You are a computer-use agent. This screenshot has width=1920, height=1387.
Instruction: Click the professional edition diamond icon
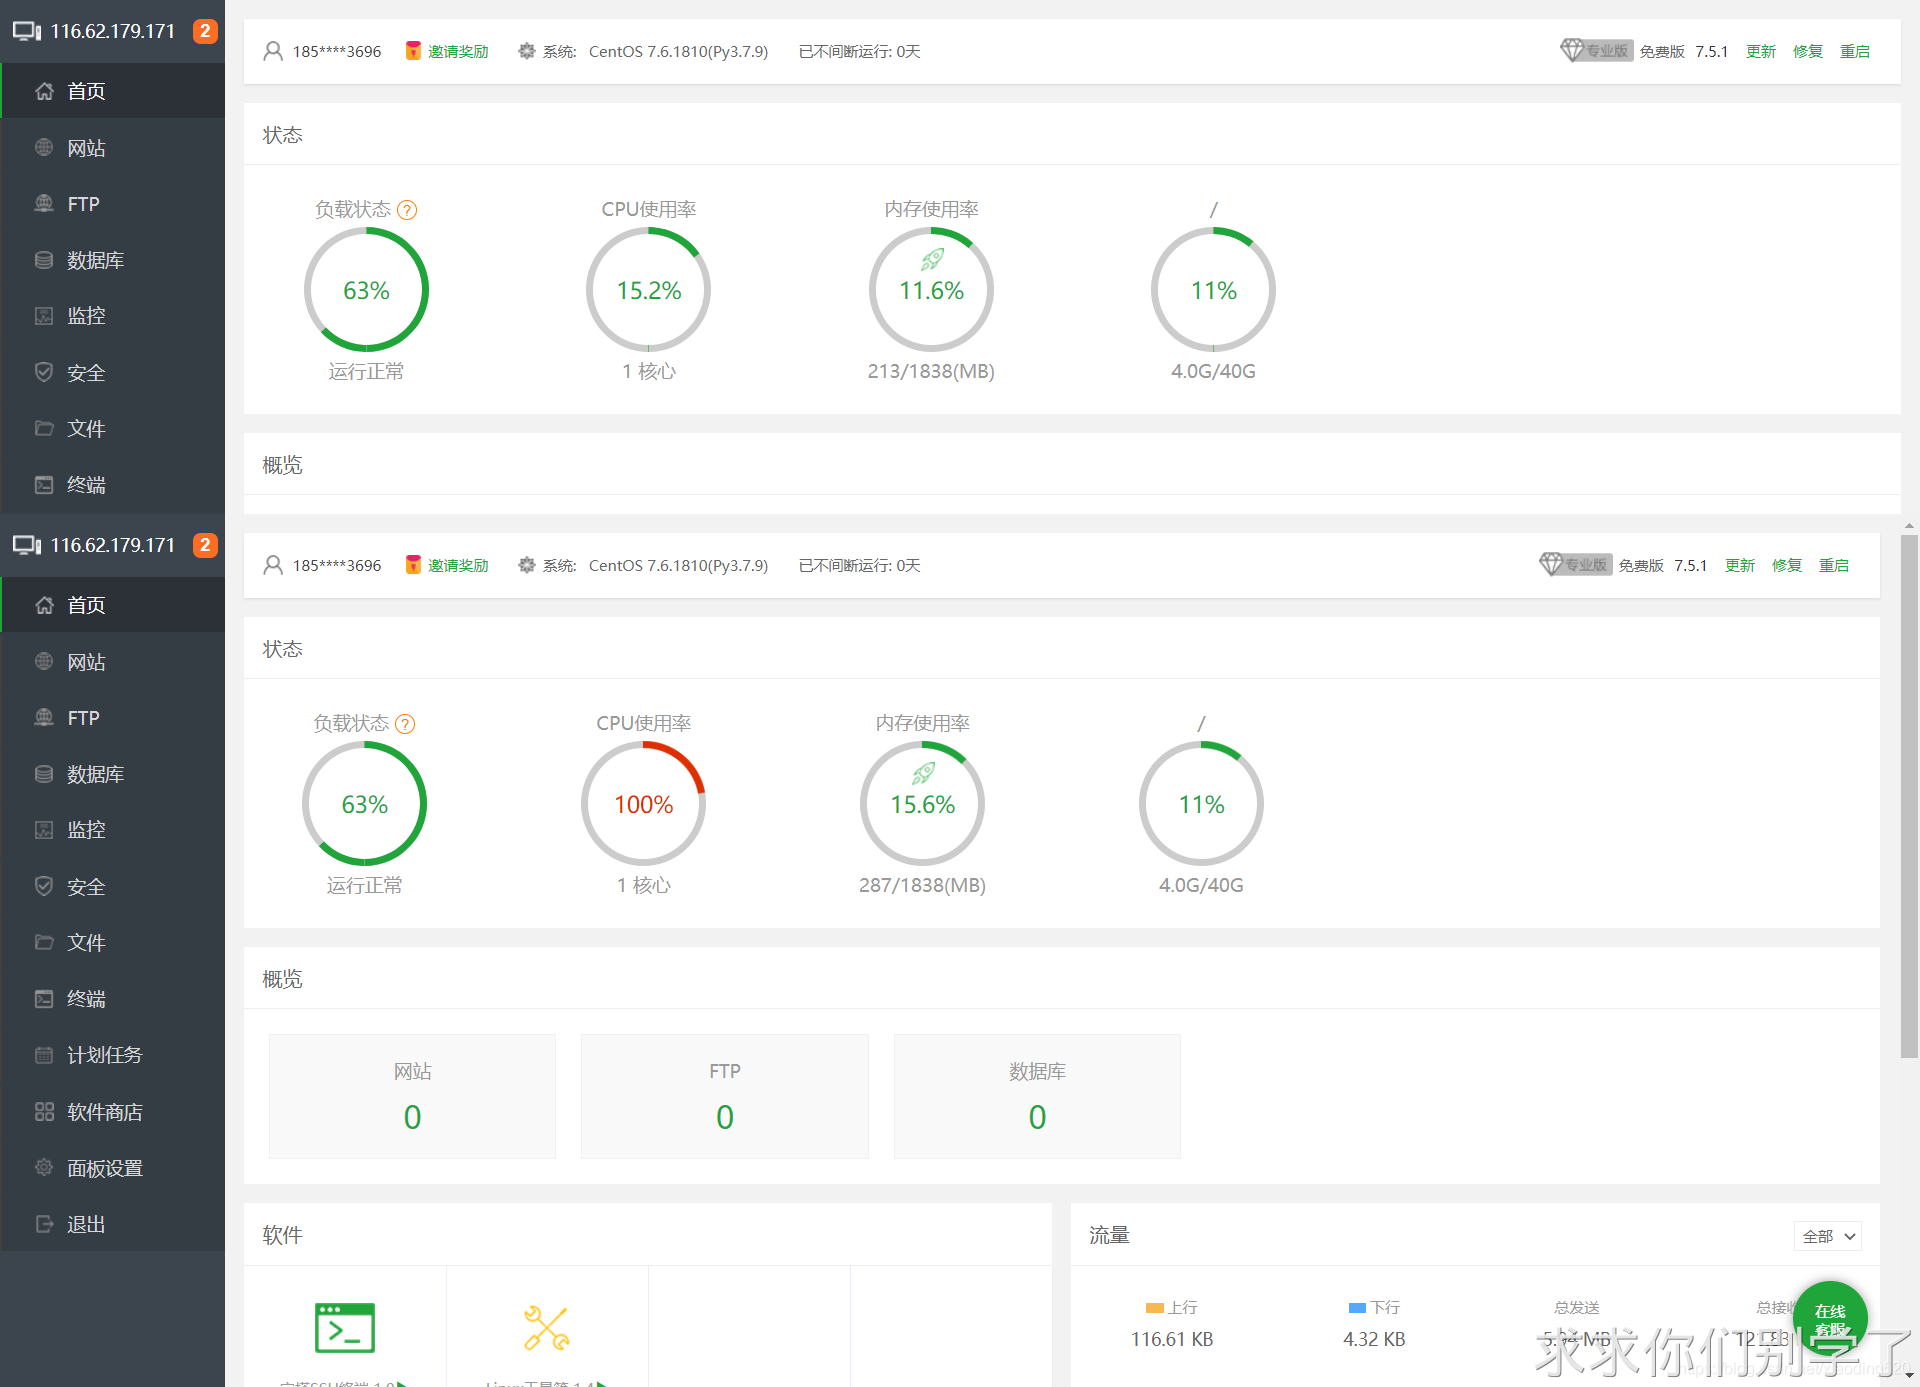[1550, 564]
